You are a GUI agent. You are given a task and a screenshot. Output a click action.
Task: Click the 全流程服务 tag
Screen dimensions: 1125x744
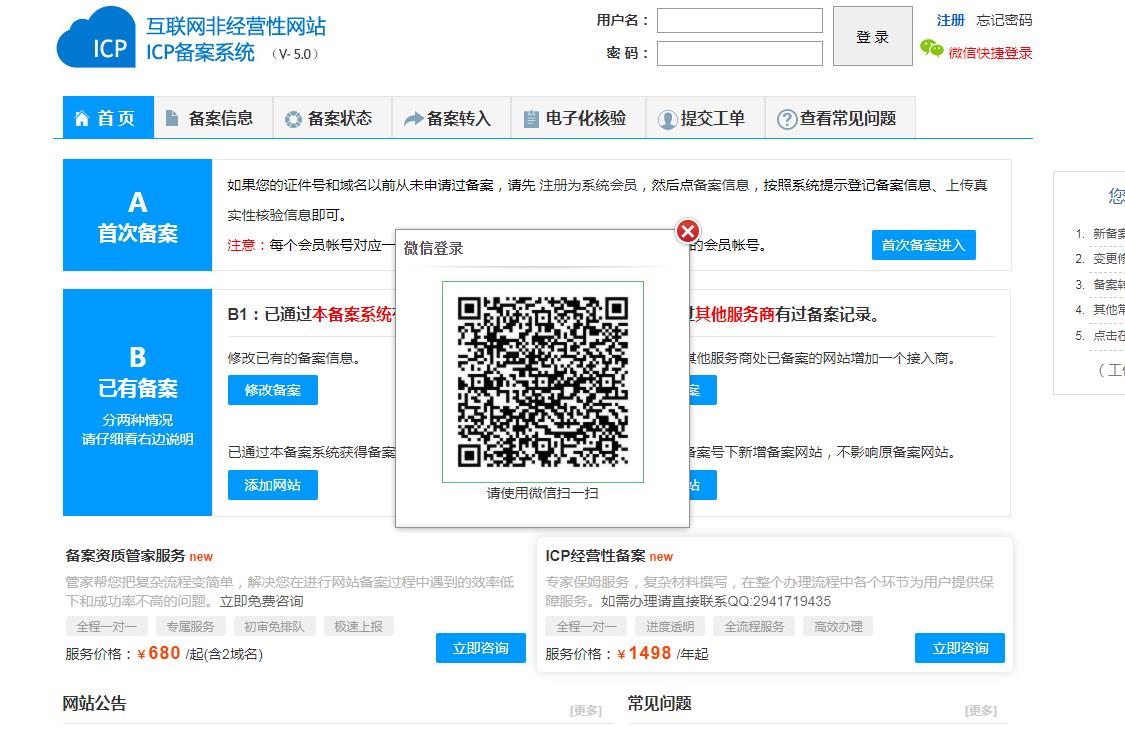(754, 626)
